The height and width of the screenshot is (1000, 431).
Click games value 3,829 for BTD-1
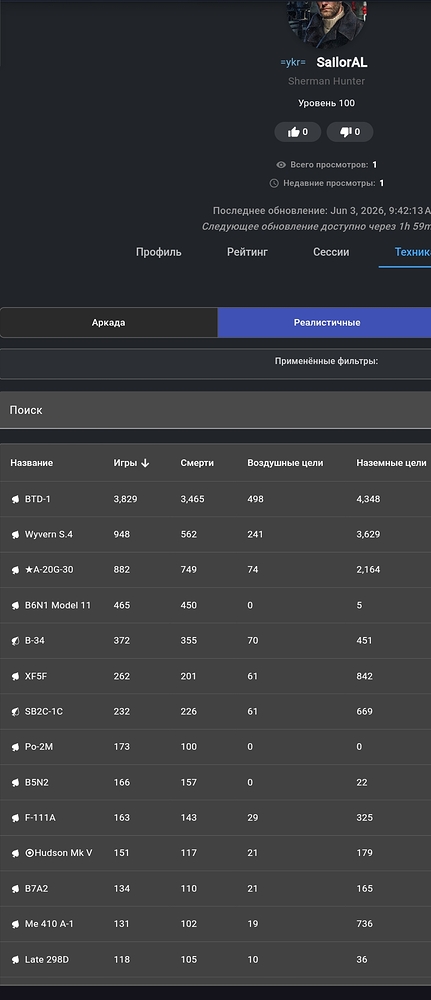[x=126, y=499]
